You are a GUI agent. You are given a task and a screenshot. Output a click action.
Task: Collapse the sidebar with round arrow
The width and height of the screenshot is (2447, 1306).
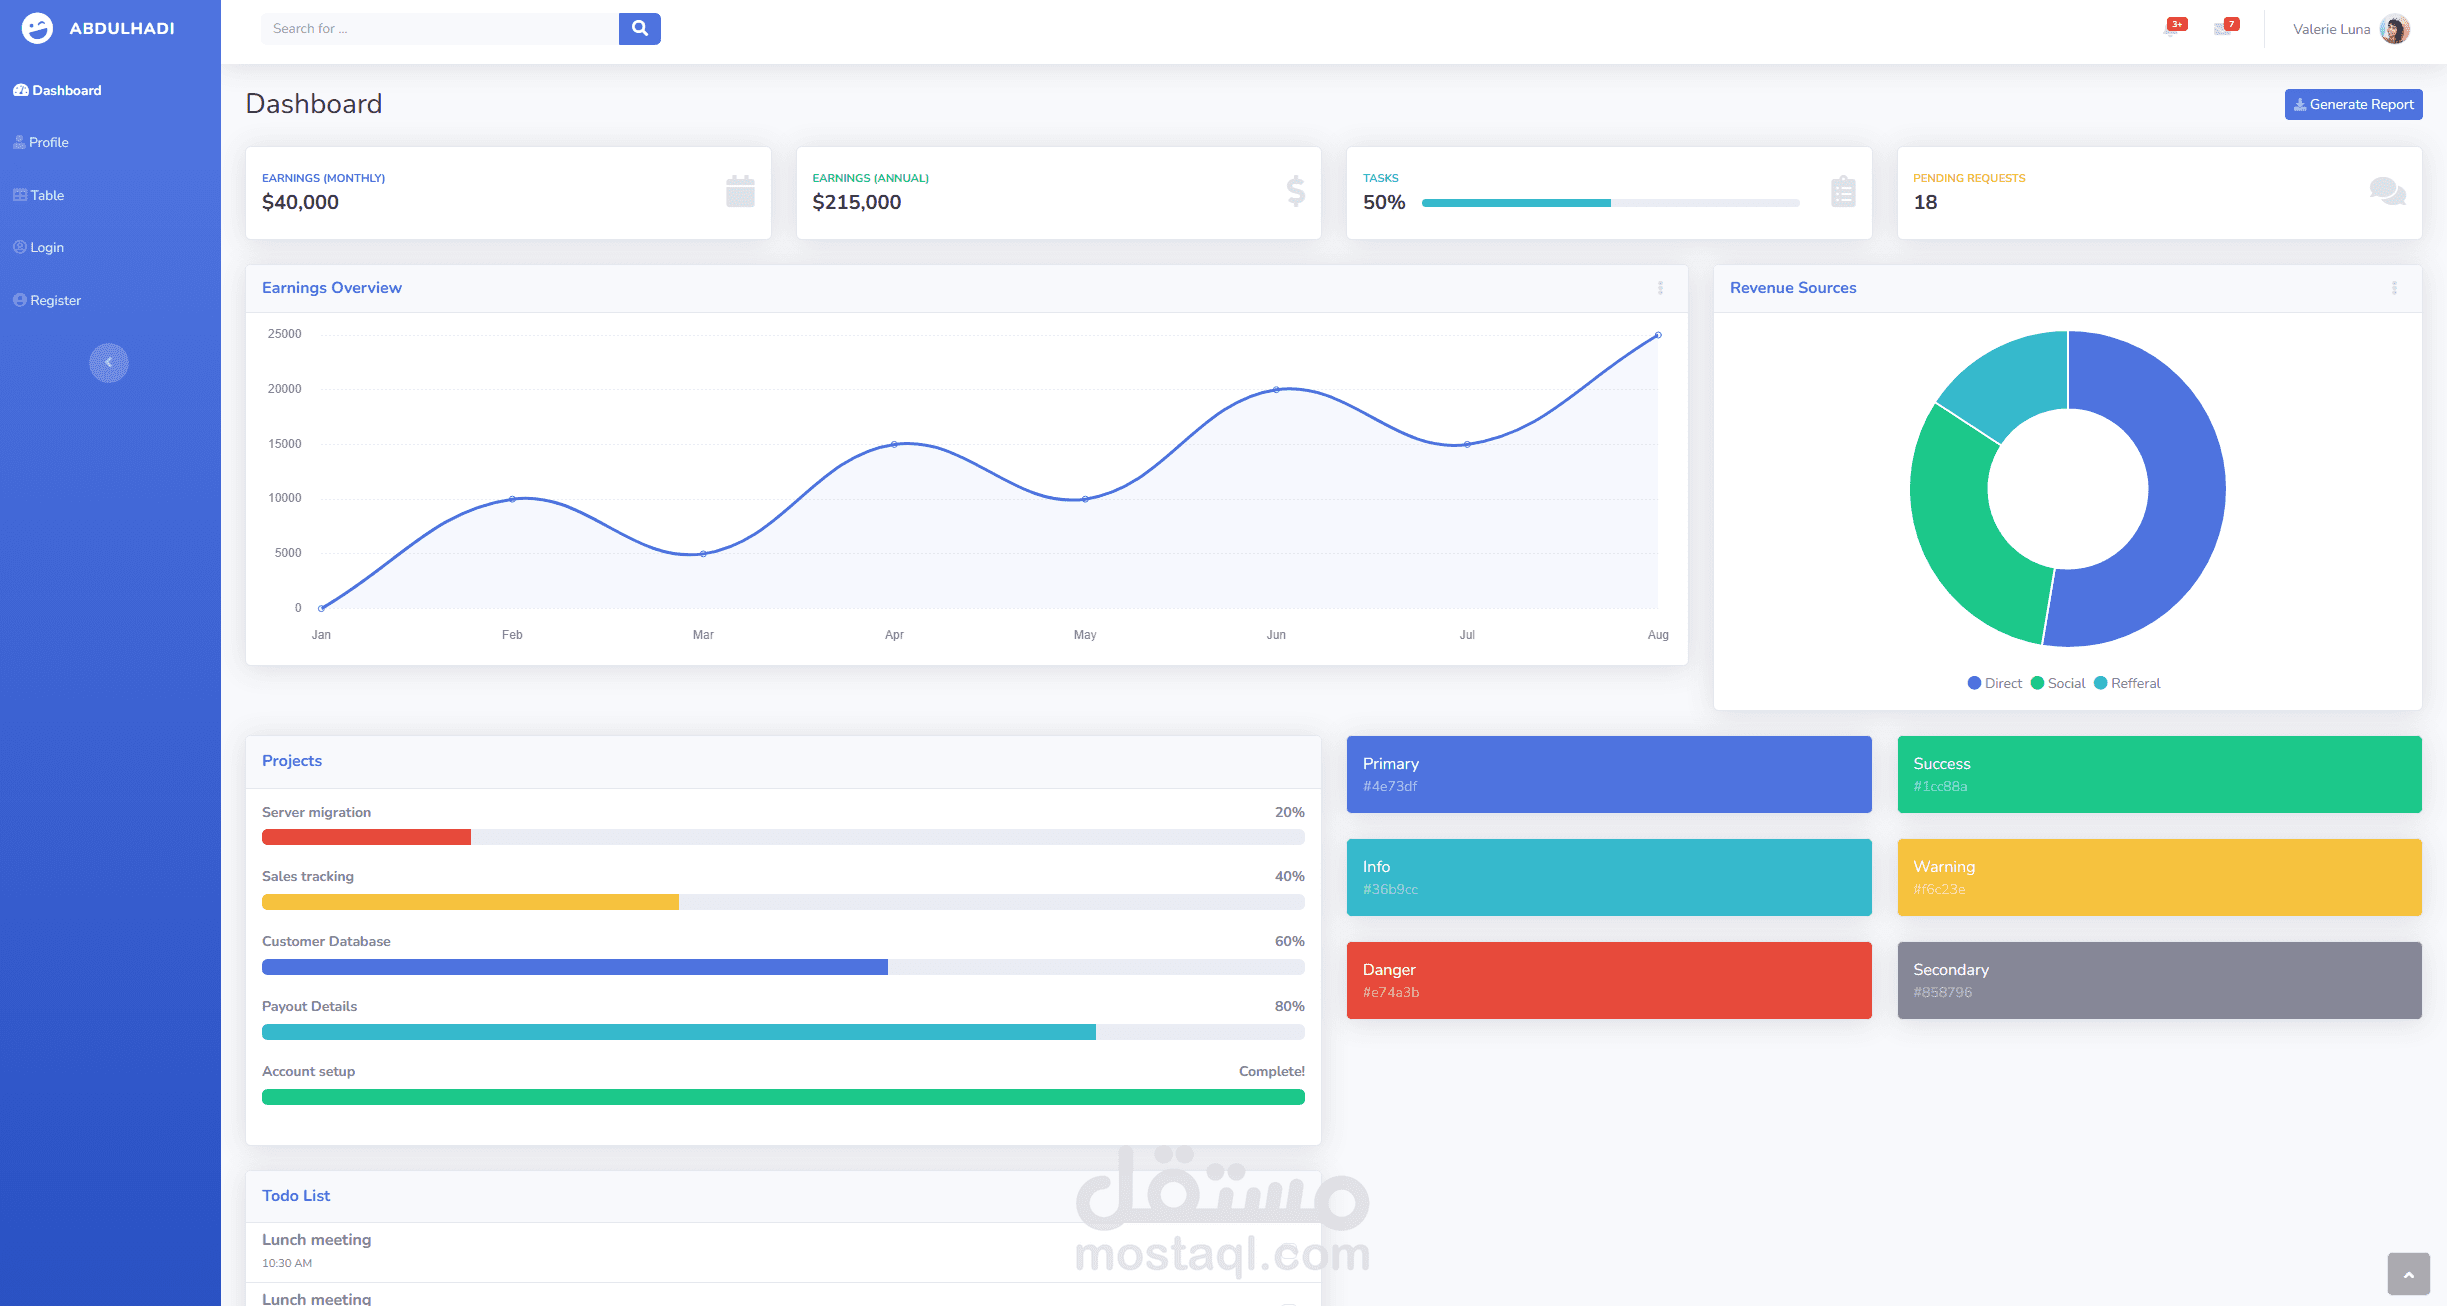(109, 363)
